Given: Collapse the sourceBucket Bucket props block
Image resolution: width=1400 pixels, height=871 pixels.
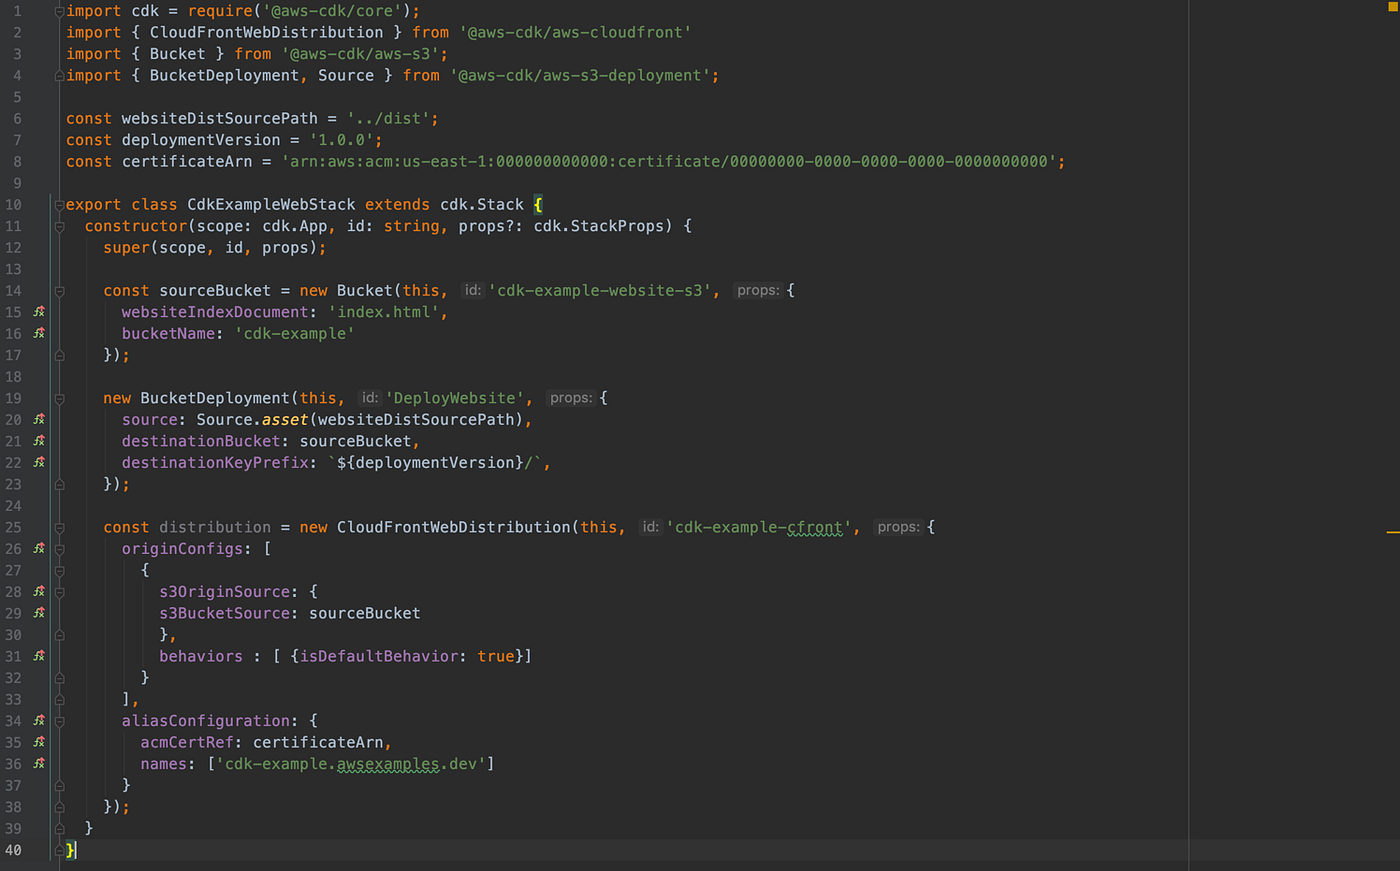Looking at the screenshot, I should [x=58, y=290].
